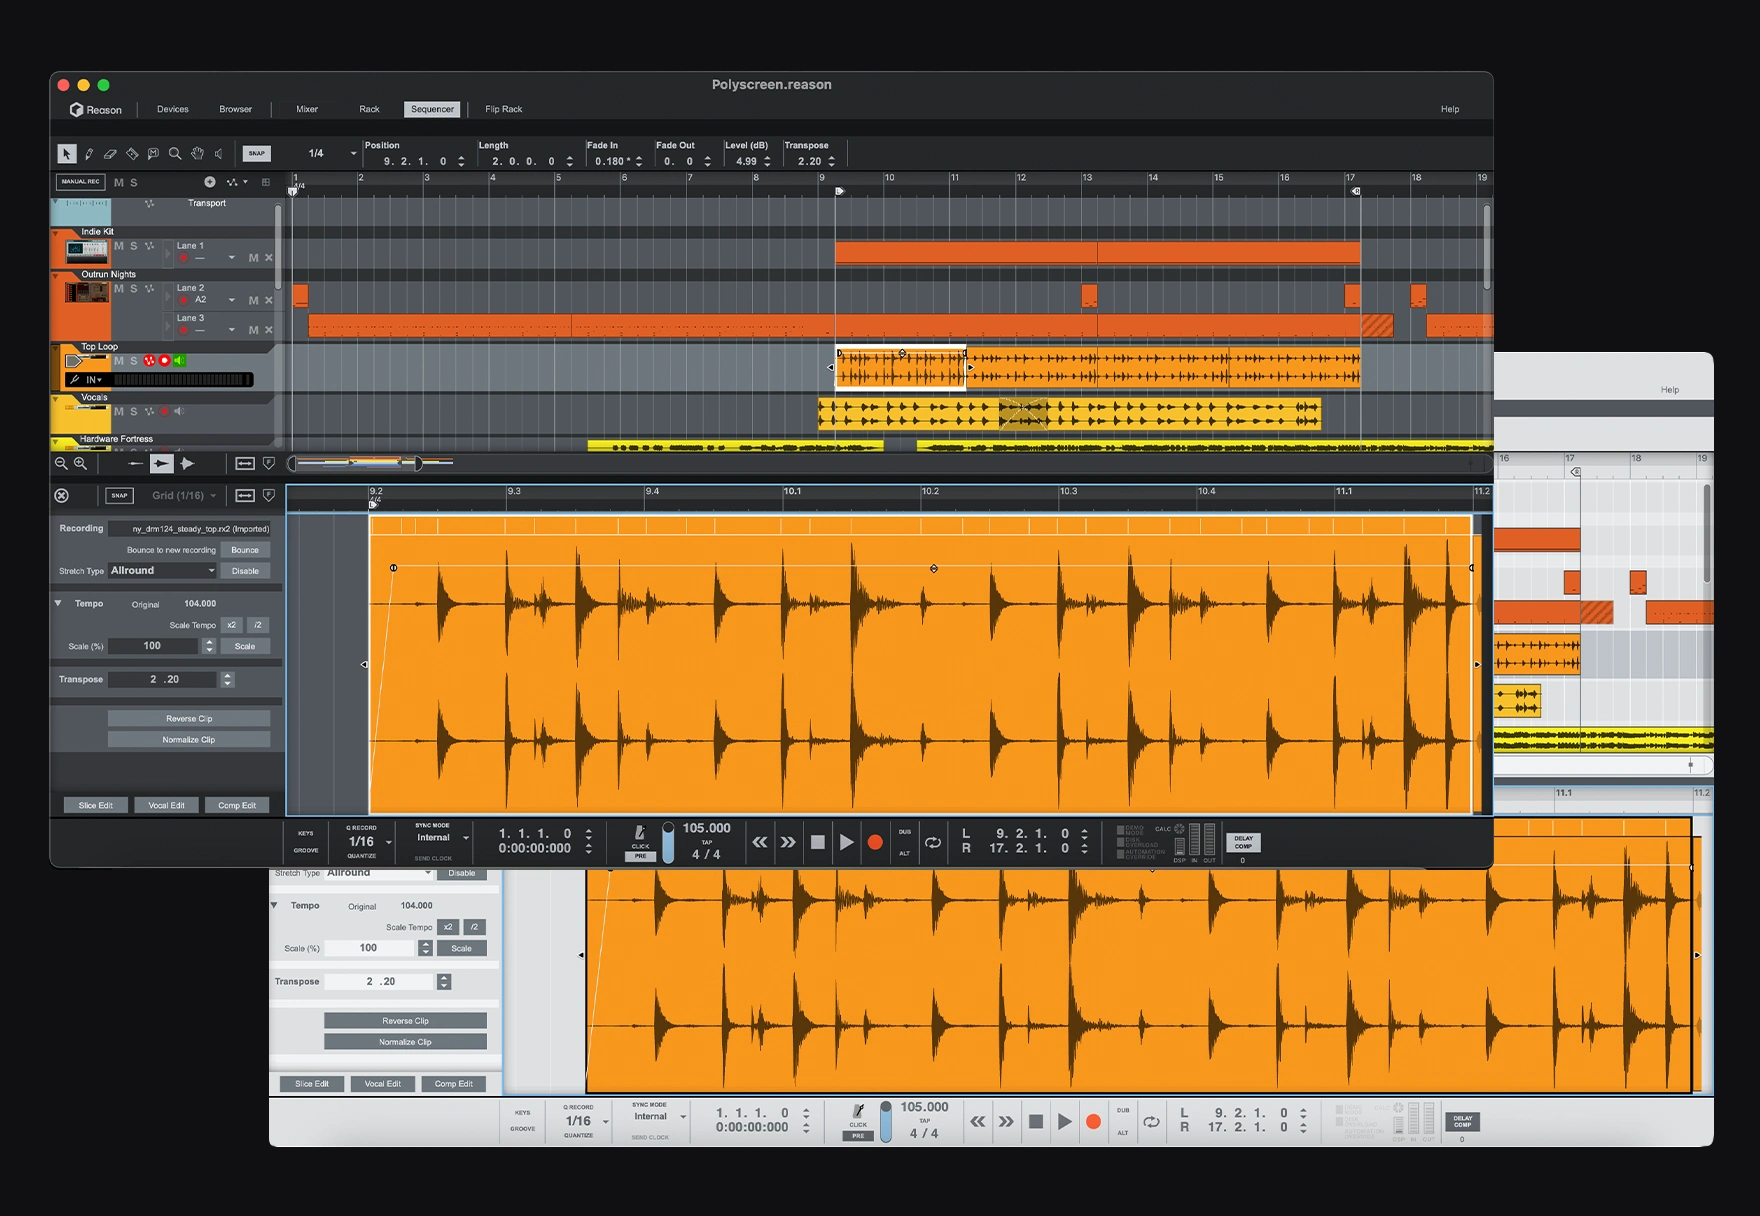
Task: Mute the Indie Kit track
Action: pyautogui.click(x=119, y=246)
